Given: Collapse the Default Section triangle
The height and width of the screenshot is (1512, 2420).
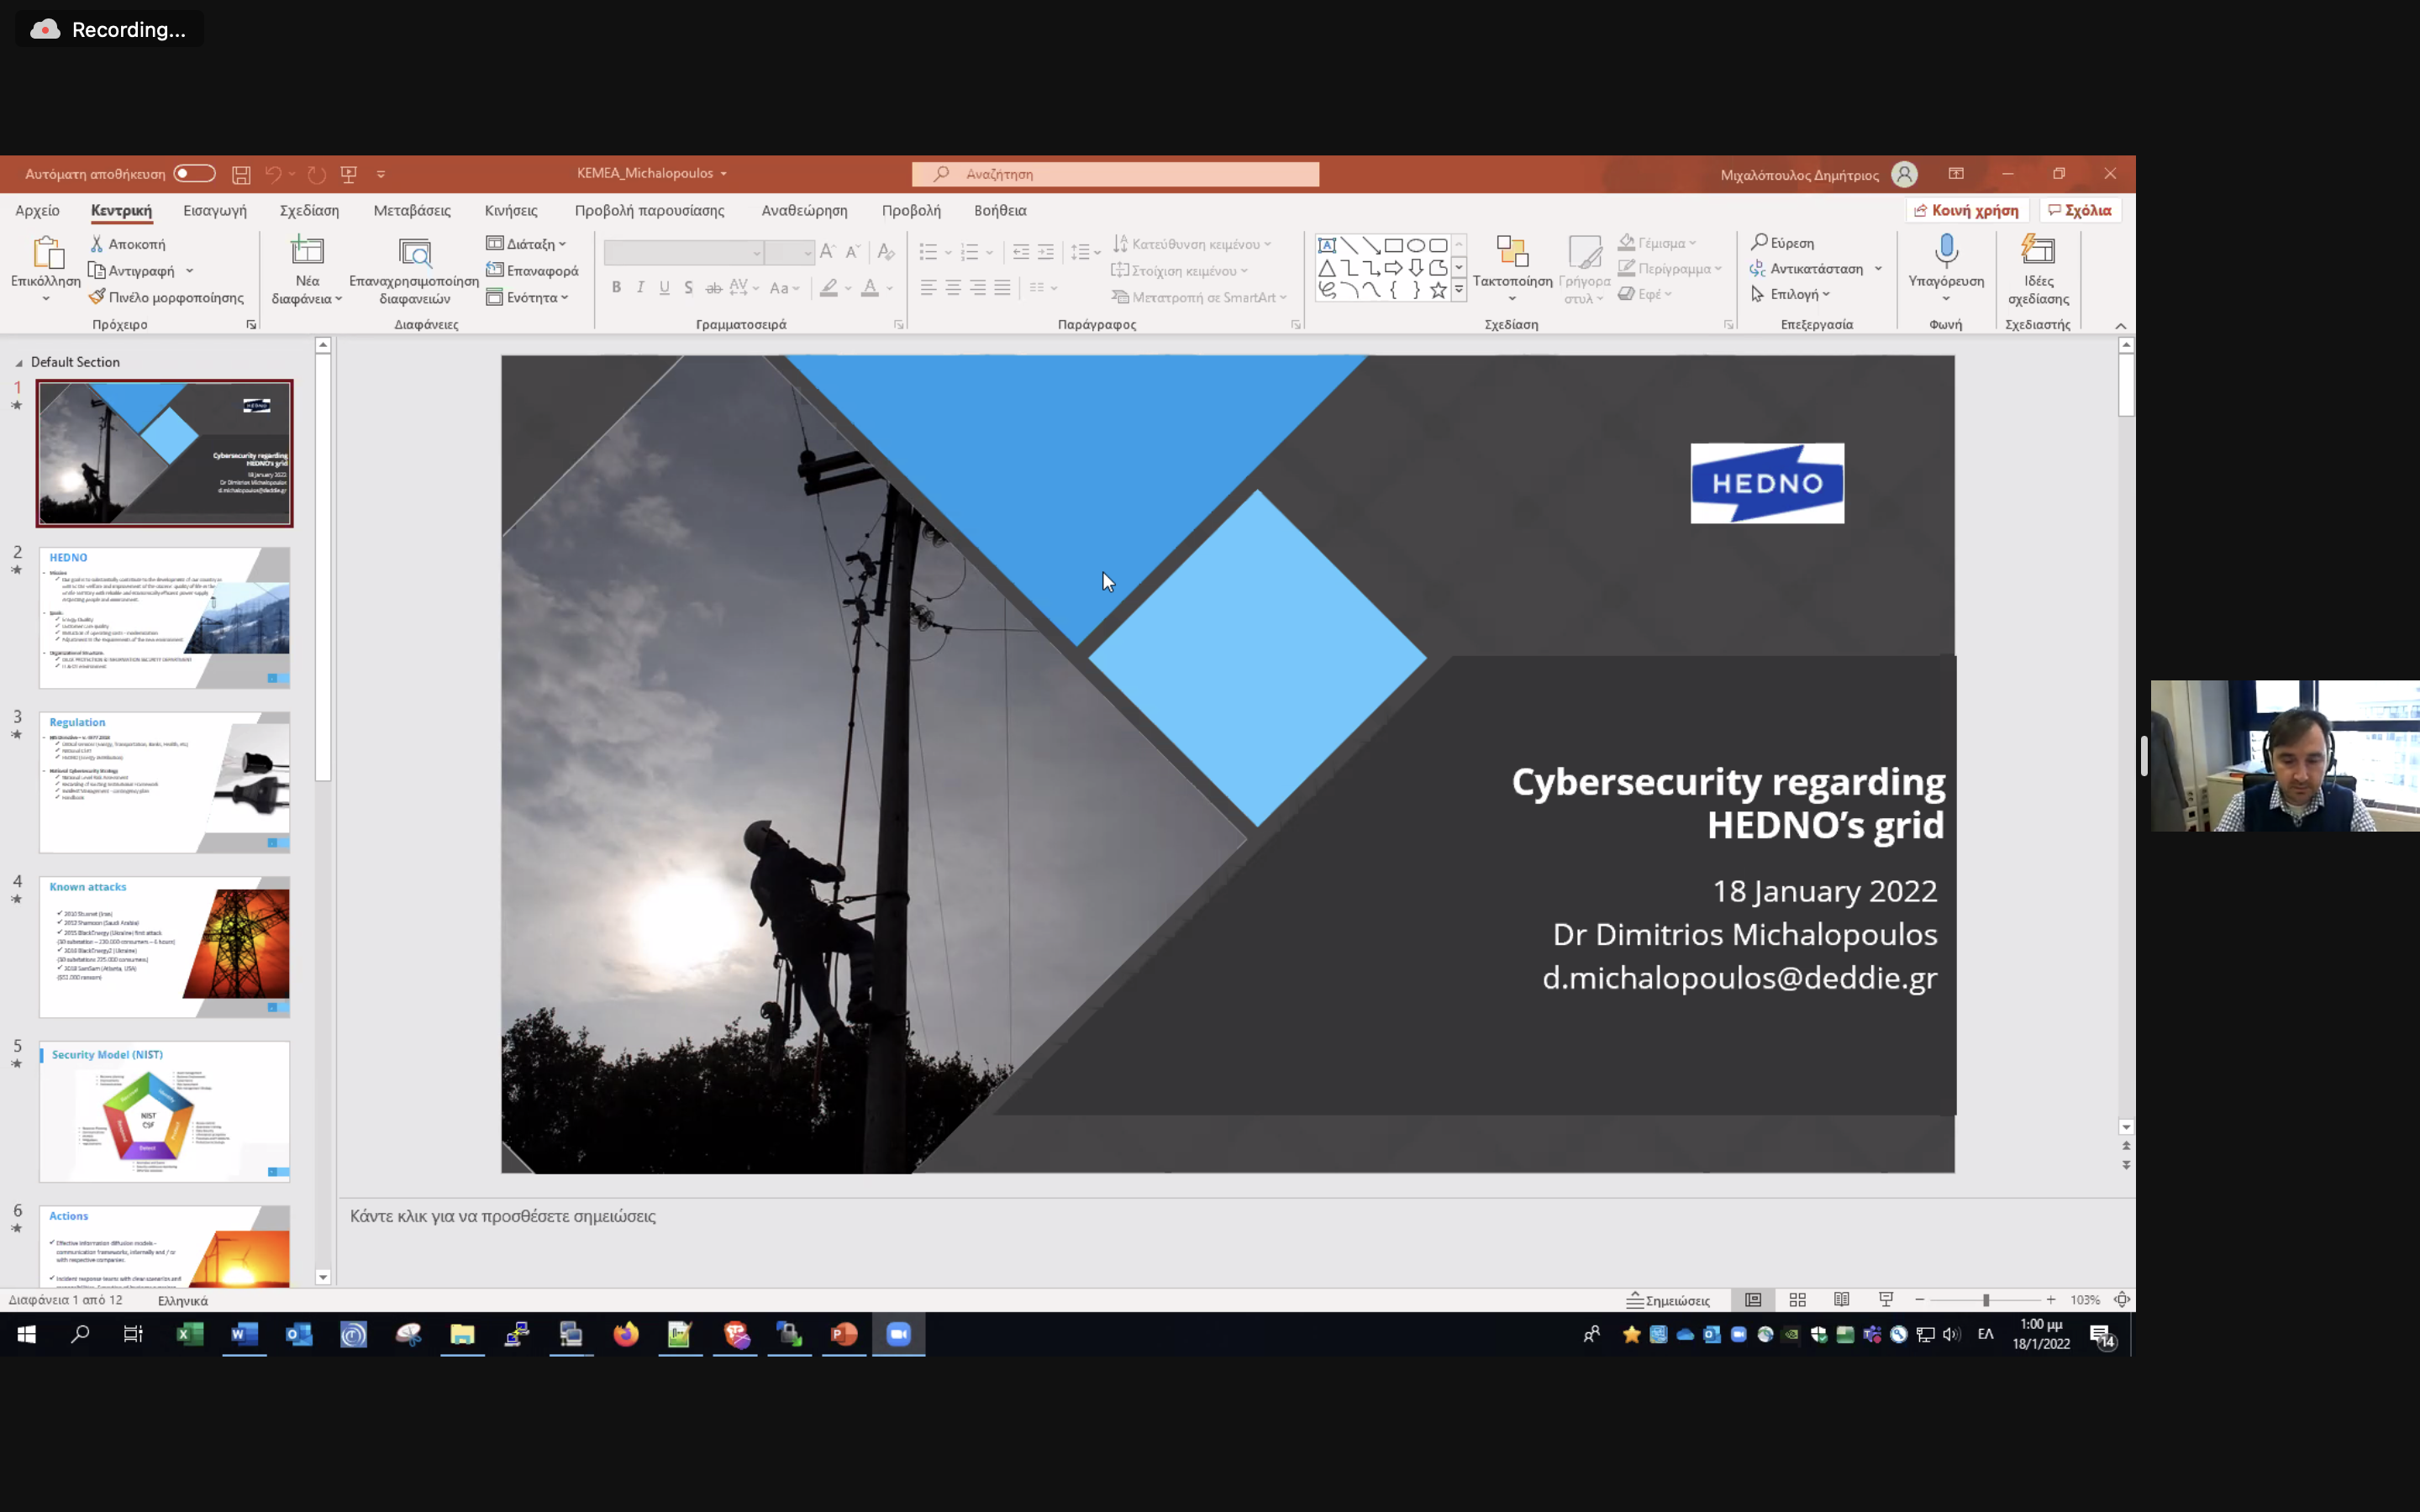Looking at the screenshot, I should (19, 363).
